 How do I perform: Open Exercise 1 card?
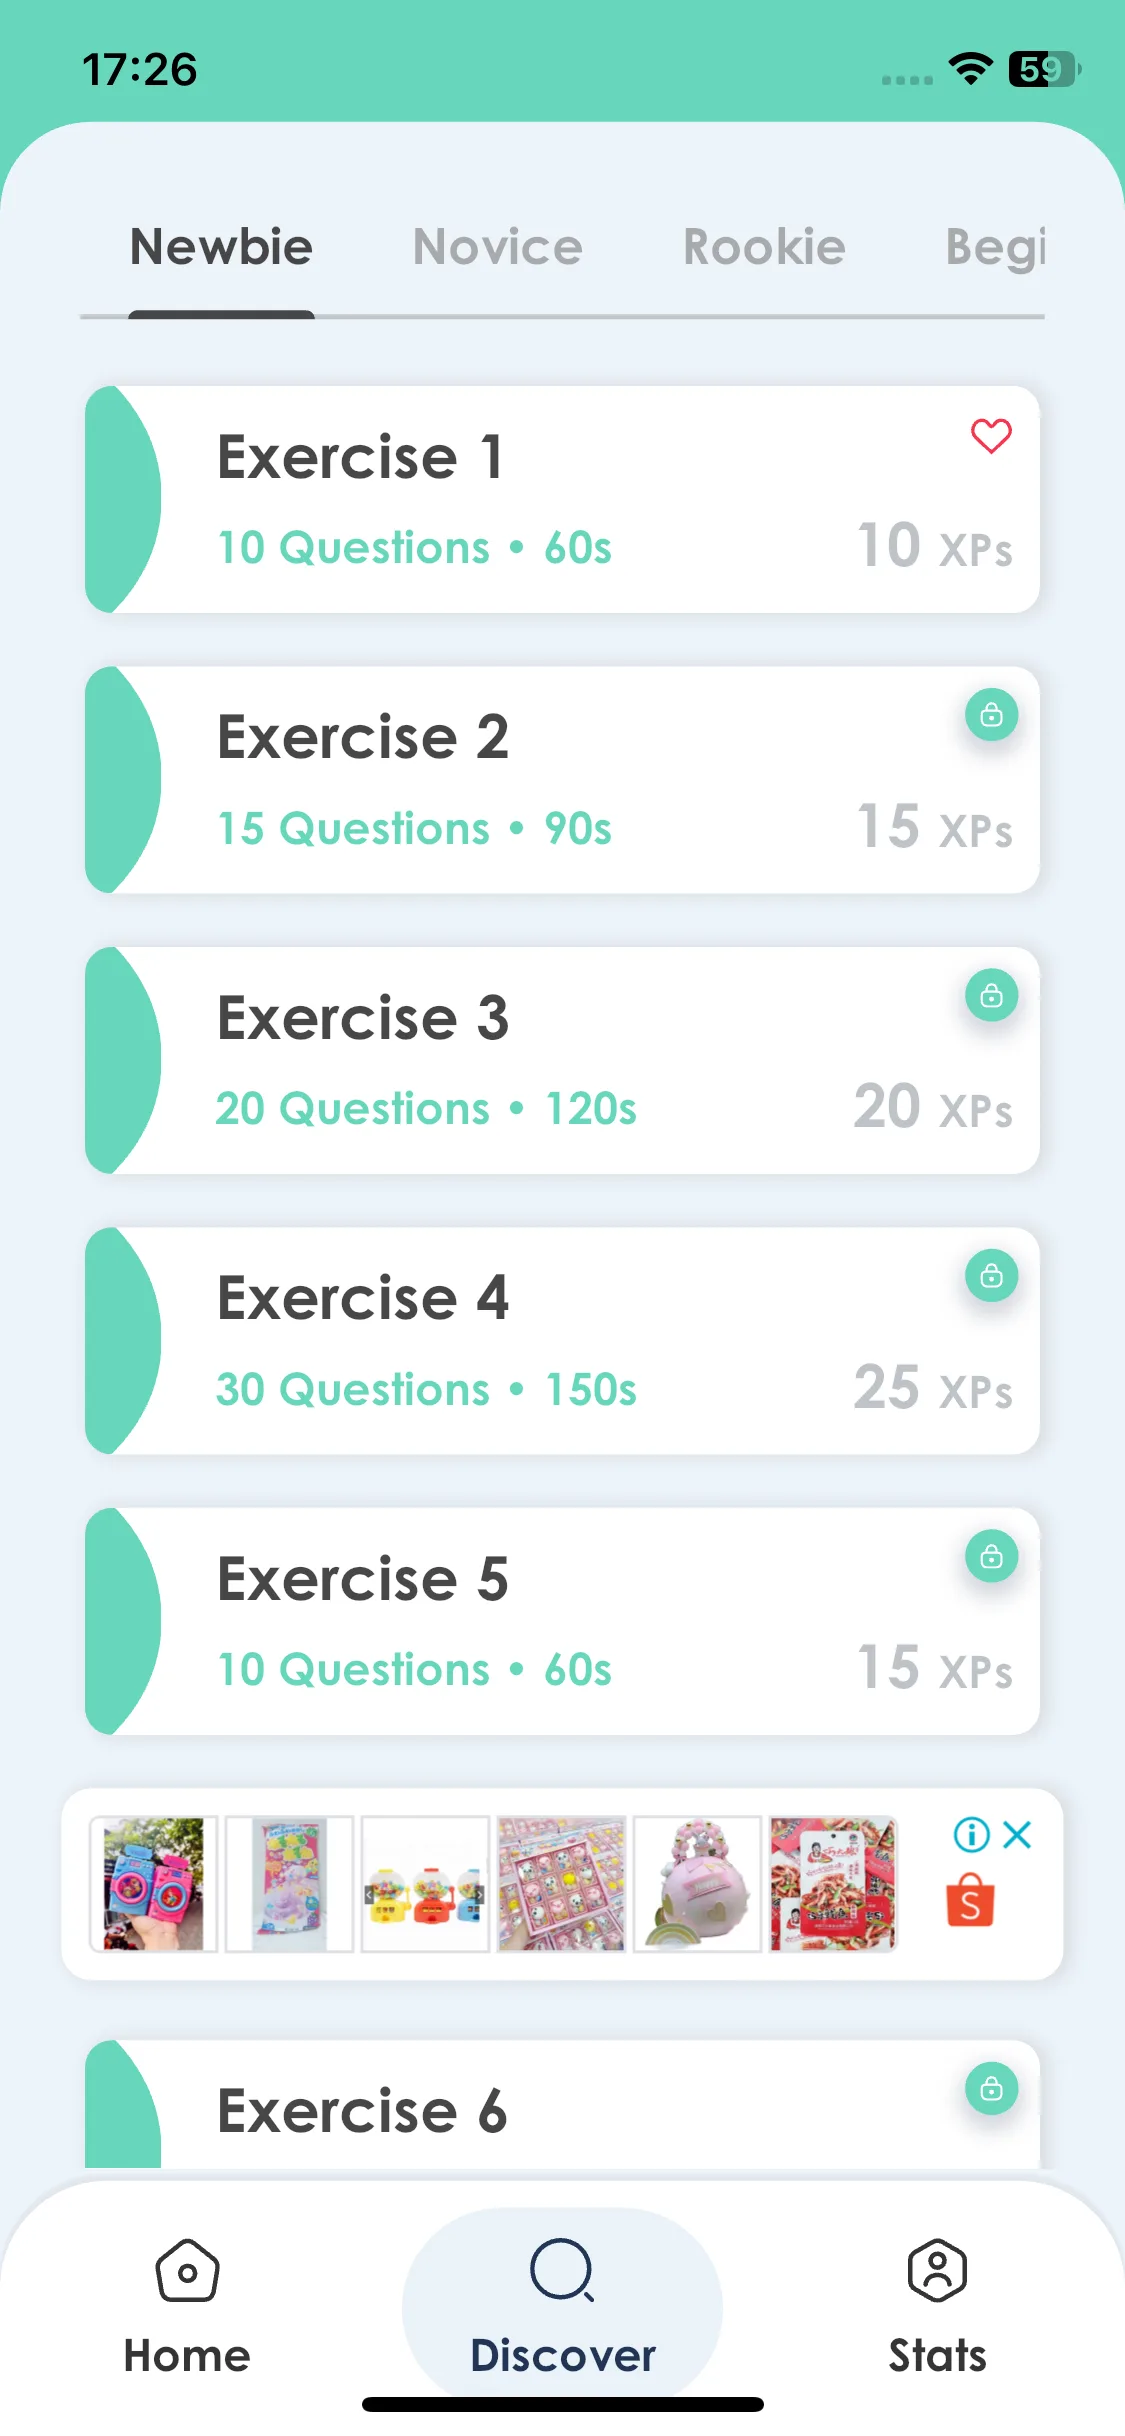[562, 500]
